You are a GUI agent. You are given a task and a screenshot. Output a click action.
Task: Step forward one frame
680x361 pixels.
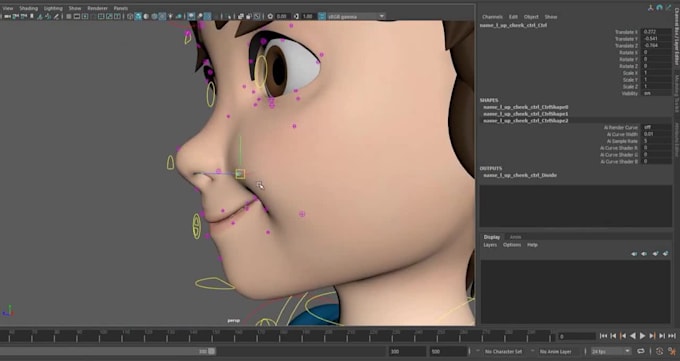pos(662,336)
